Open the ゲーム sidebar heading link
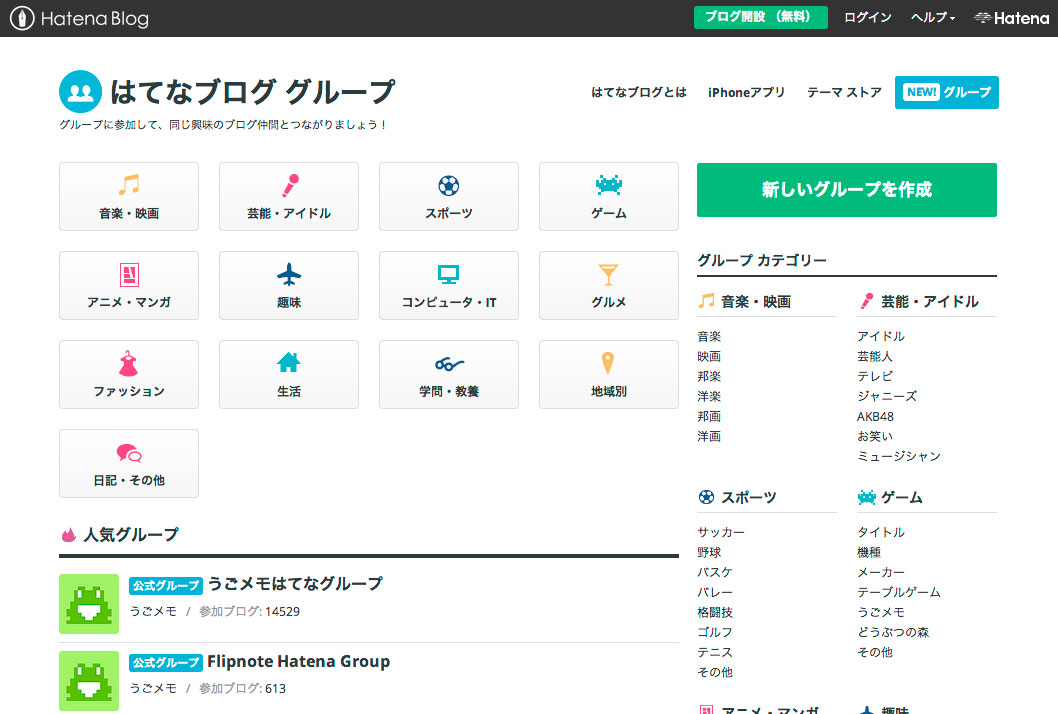This screenshot has height=714, width=1058. [x=901, y=498]
